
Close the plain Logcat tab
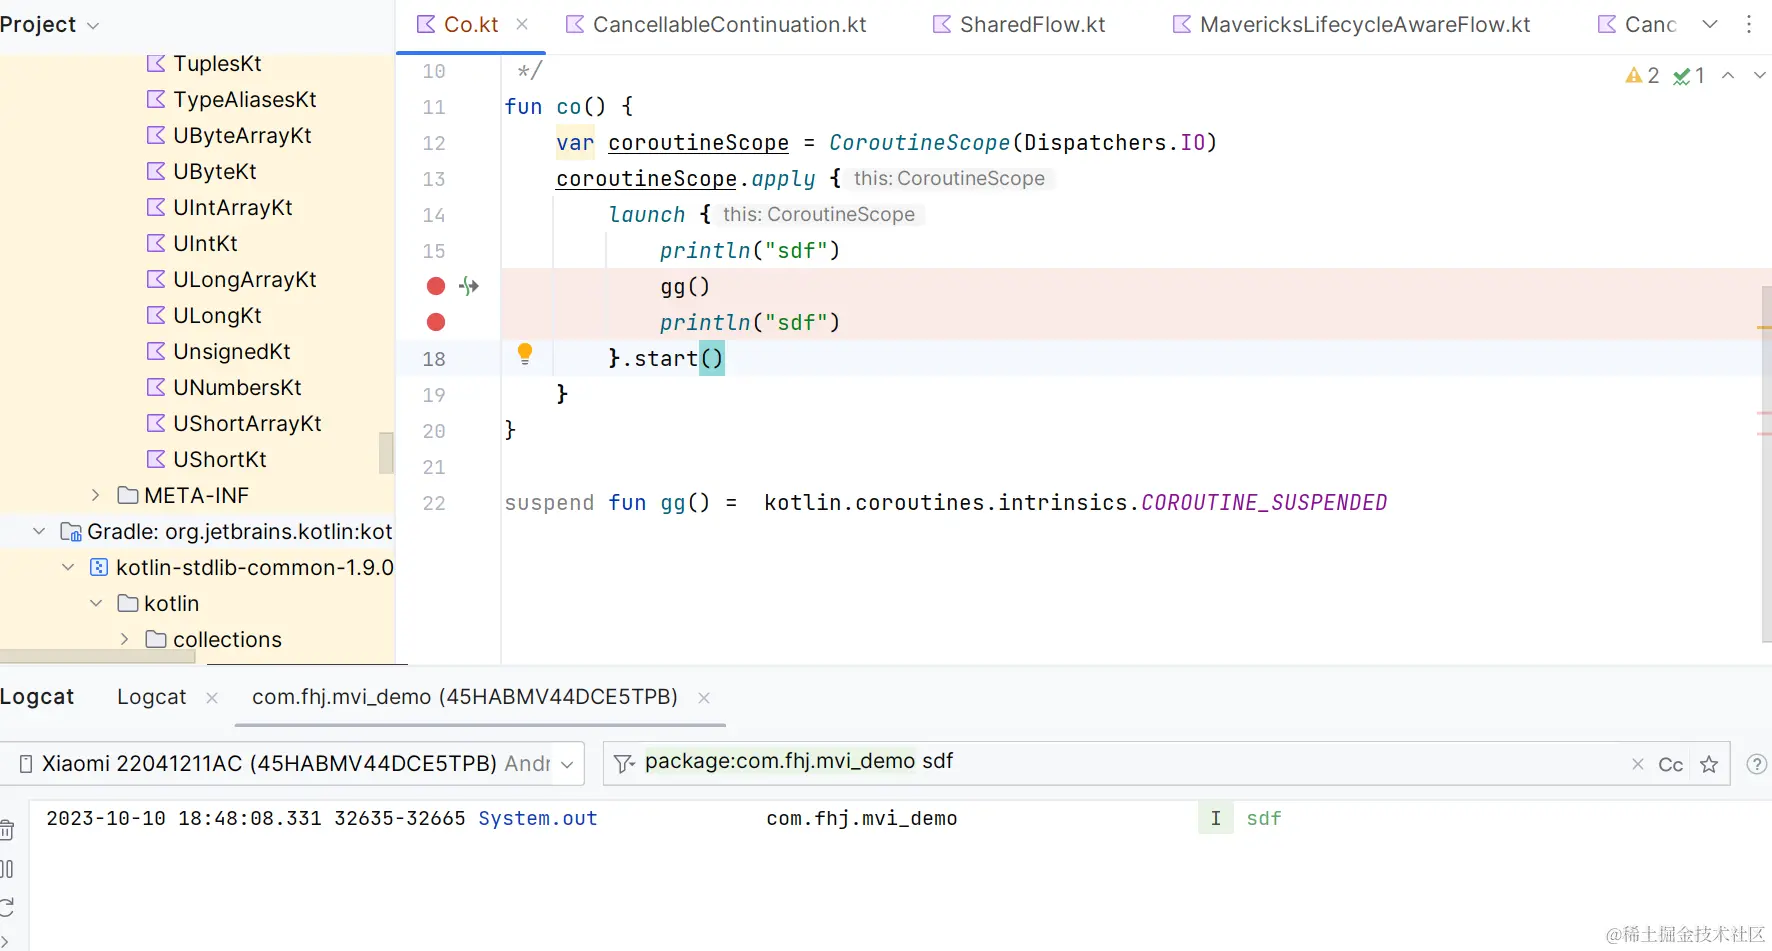pyautogui.click(x=212, y=699)
